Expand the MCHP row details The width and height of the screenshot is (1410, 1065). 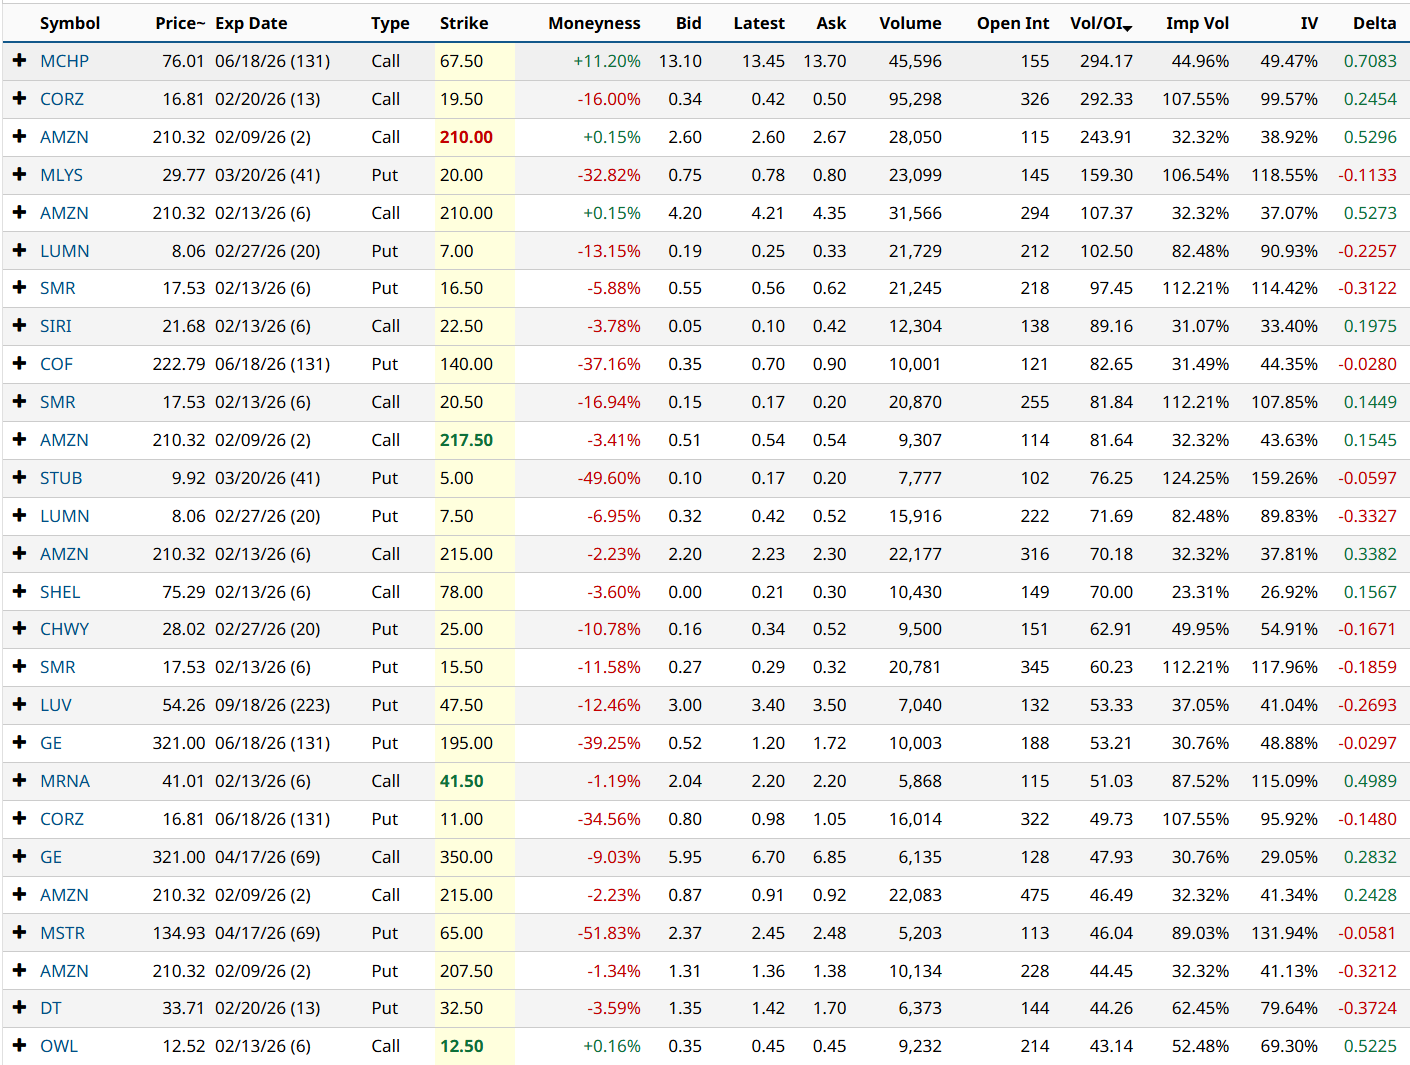pyautogui.click(x=19, y=61)
